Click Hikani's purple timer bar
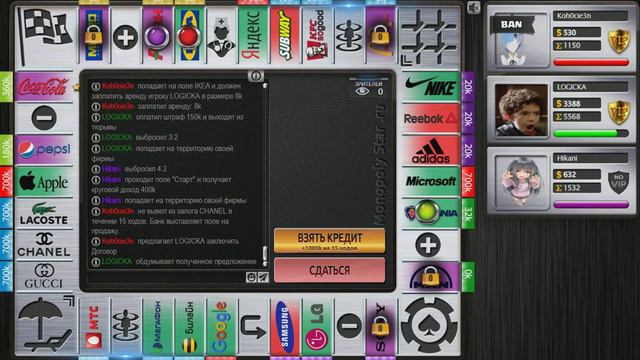 pos(591,204)
